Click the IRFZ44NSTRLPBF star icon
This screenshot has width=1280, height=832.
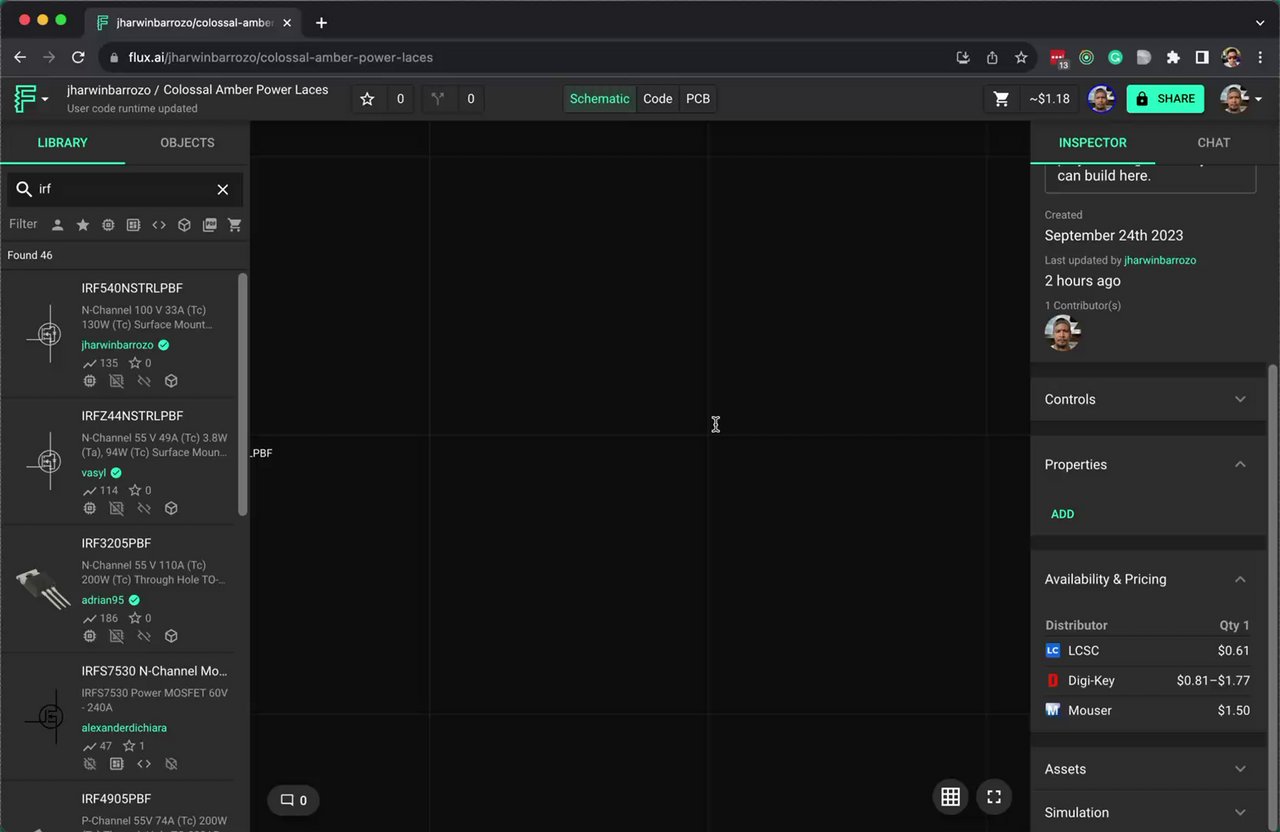coord(135,491)
